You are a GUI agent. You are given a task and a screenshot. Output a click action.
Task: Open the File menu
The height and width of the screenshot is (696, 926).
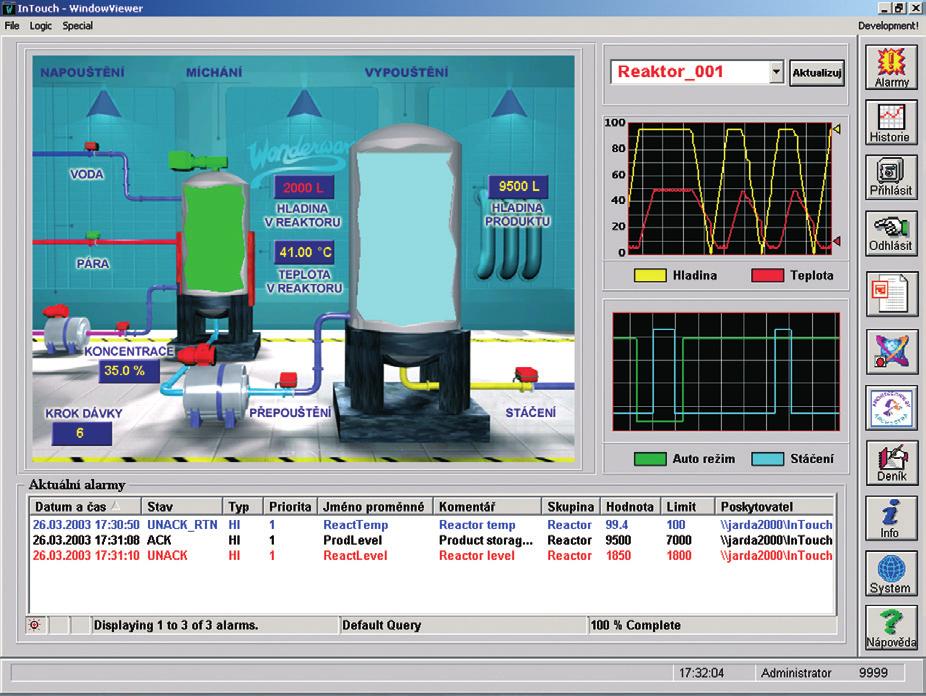pos(12,26)
